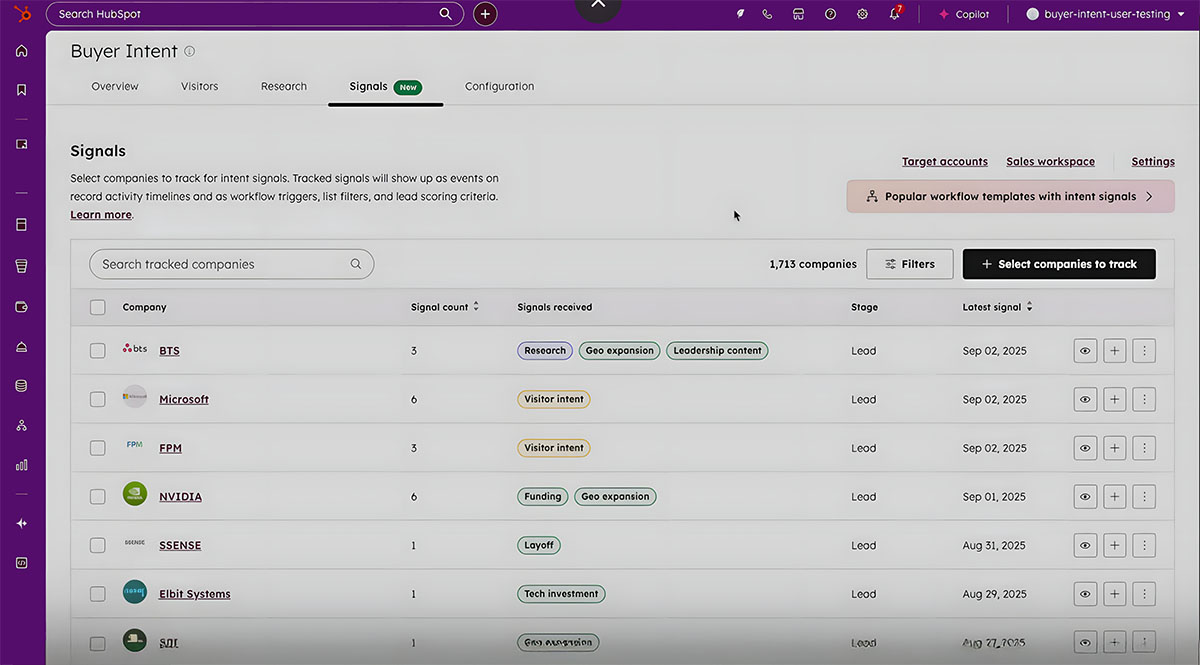The height and width of the screenshot is (665, 1200).
Task: Launch Copilot from the top bar
Action: pyautogui.click(x=963, y=14)
